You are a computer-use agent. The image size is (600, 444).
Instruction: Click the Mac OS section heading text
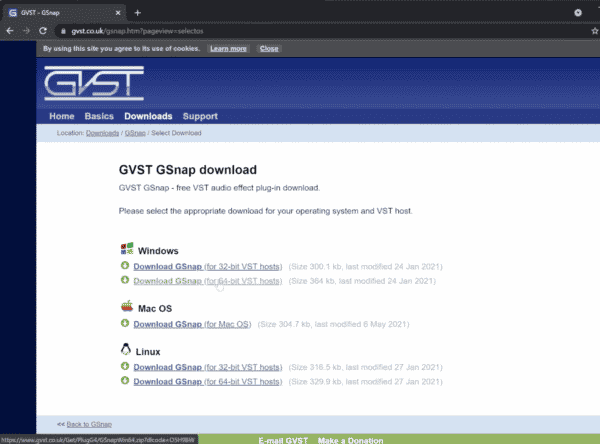pyautogui.click(x=155, y=309)
